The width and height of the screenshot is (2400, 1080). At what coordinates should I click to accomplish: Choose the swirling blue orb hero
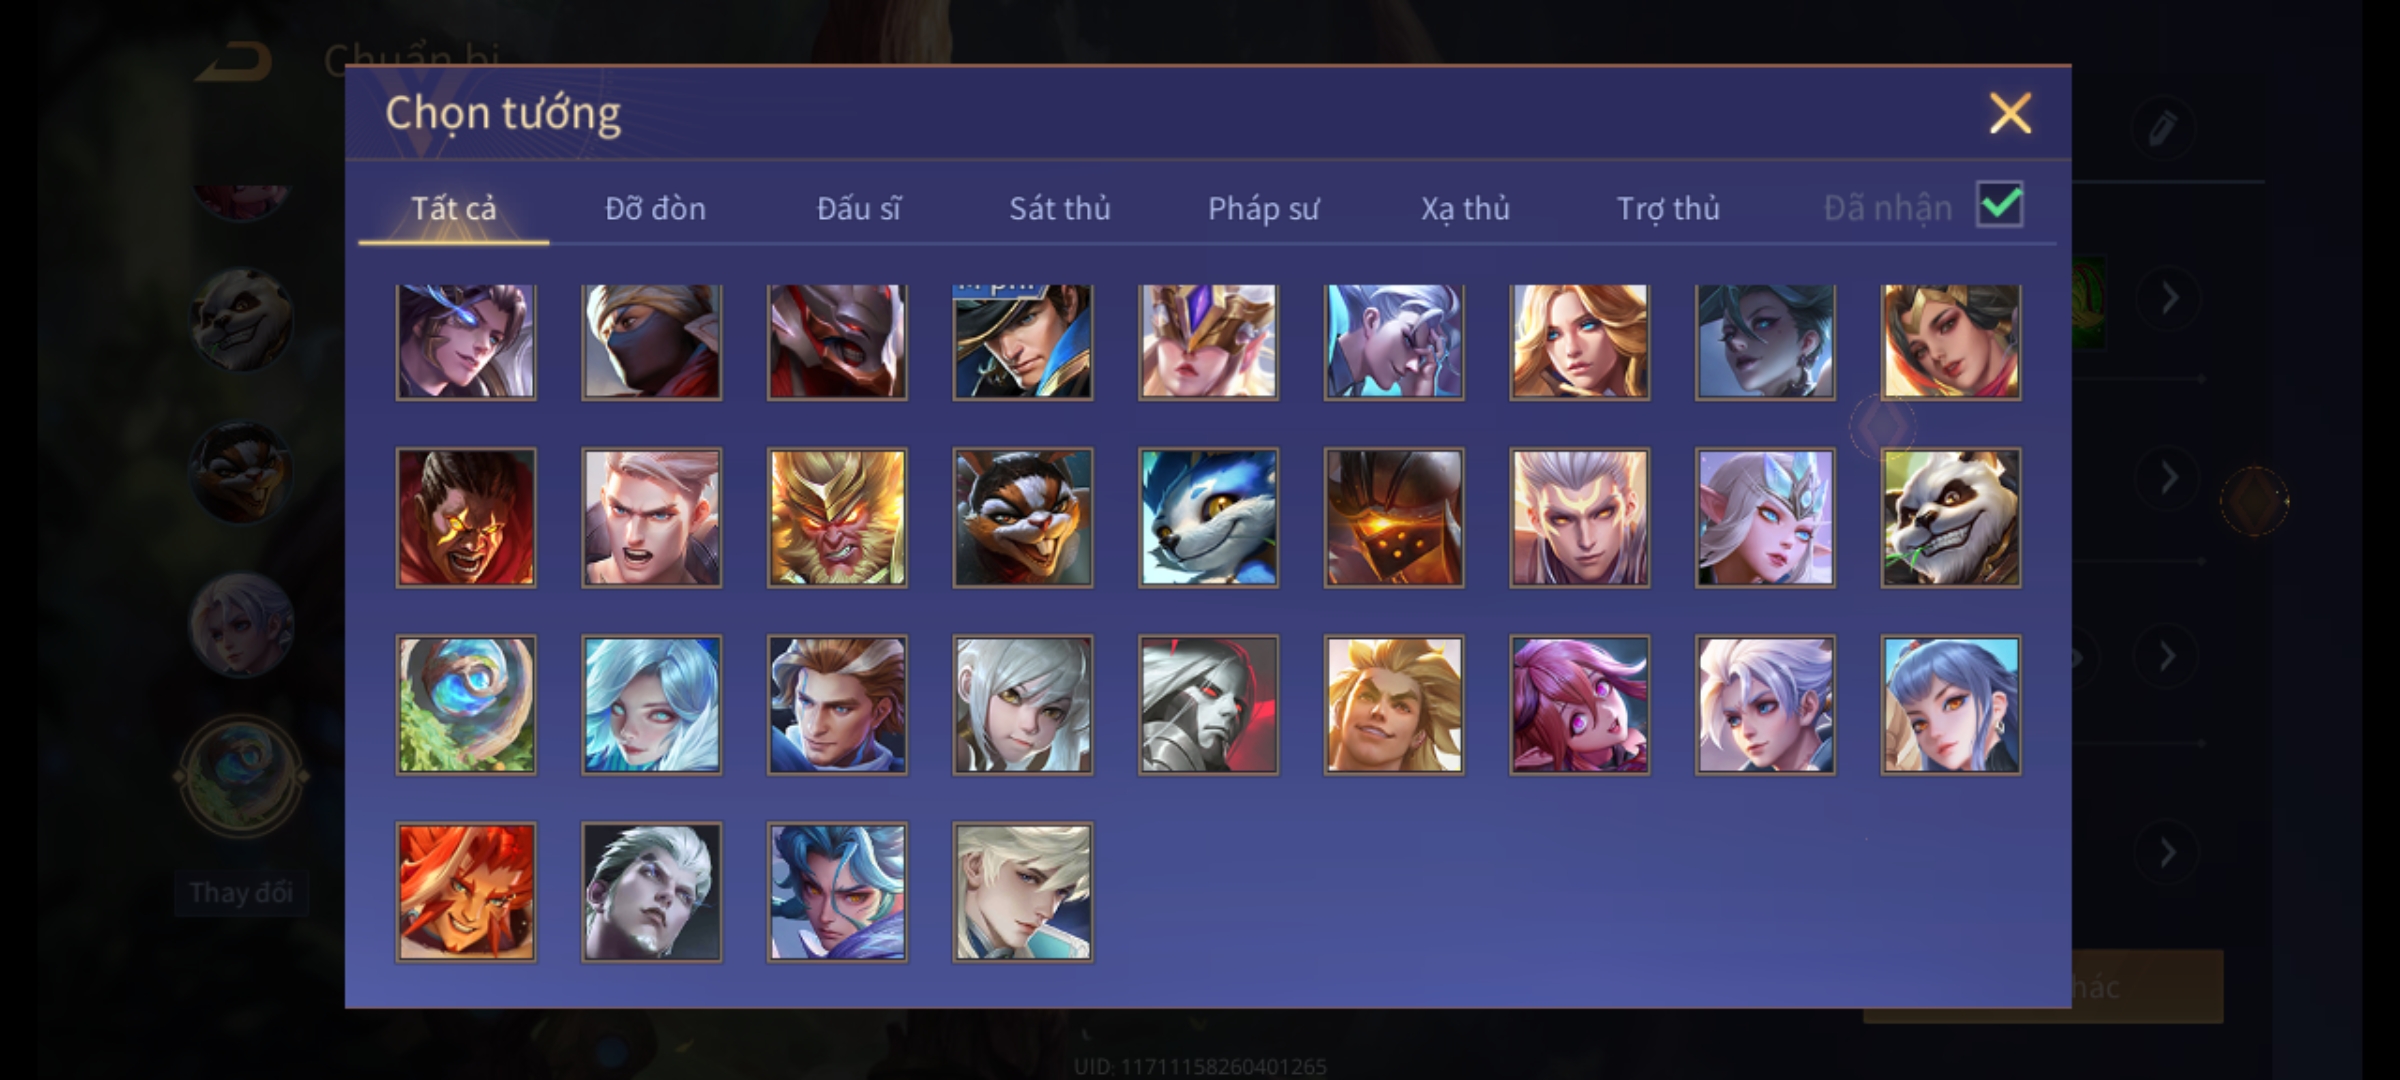[466, 705]
